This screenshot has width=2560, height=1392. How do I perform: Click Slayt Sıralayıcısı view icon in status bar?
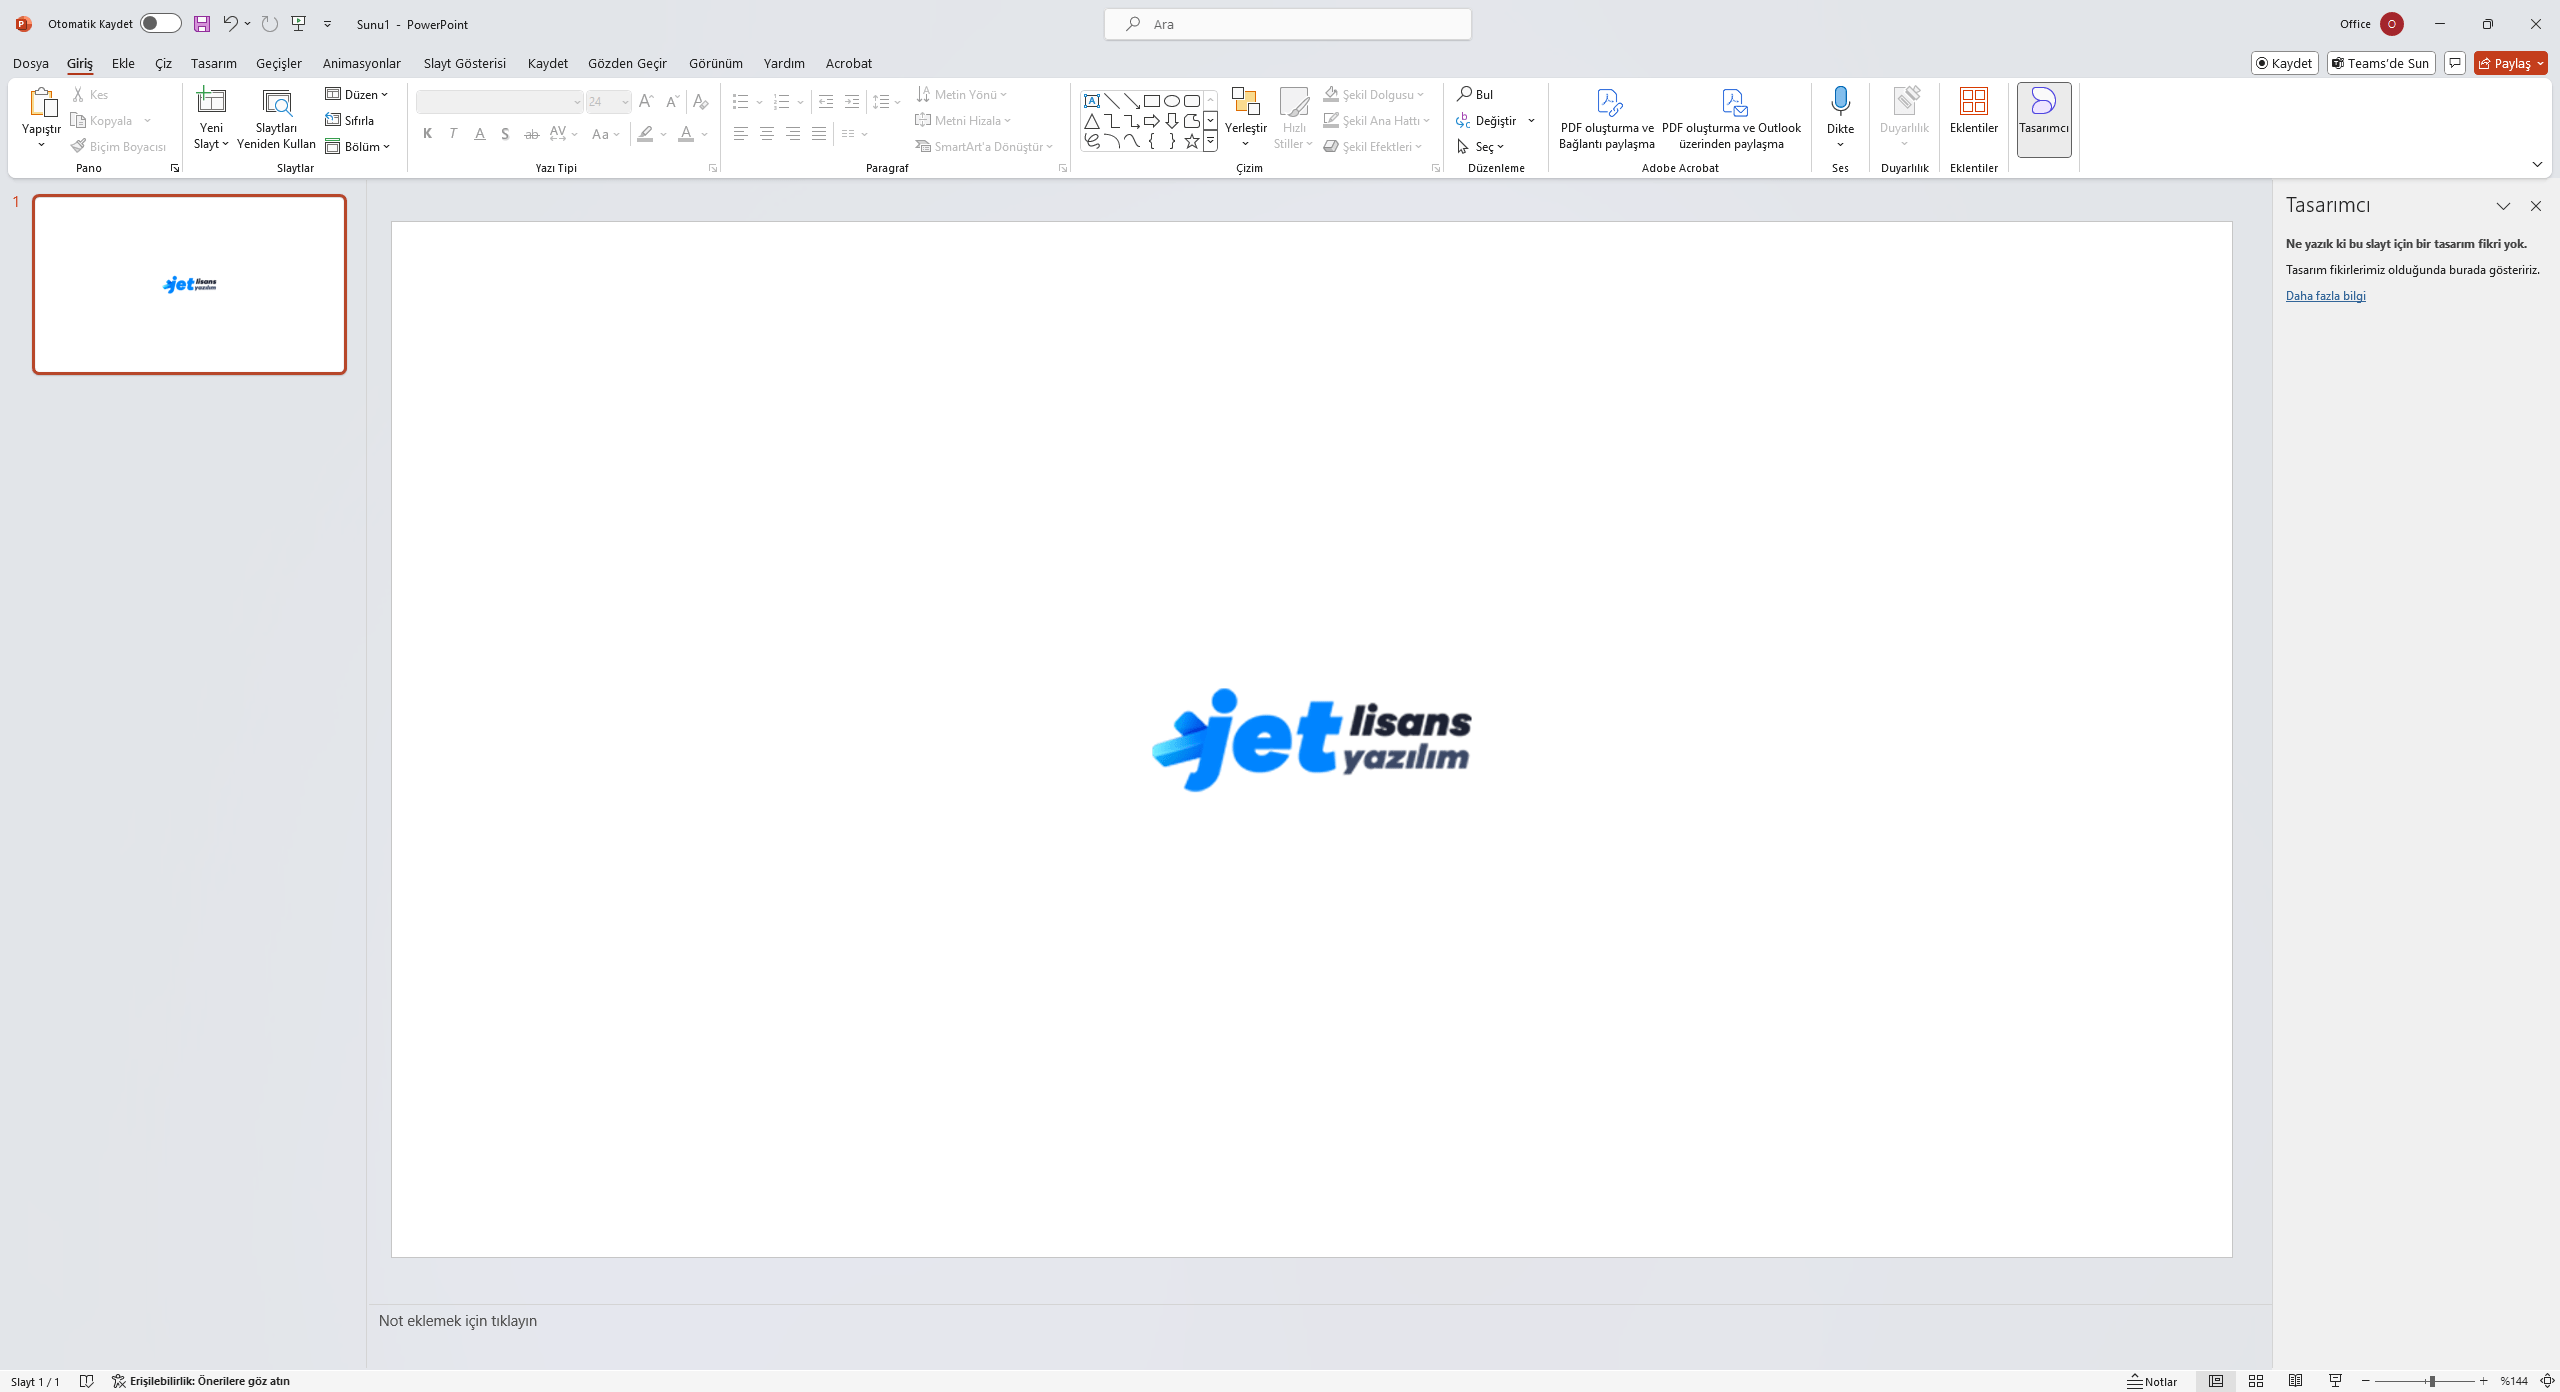tap(2255, 1381)
